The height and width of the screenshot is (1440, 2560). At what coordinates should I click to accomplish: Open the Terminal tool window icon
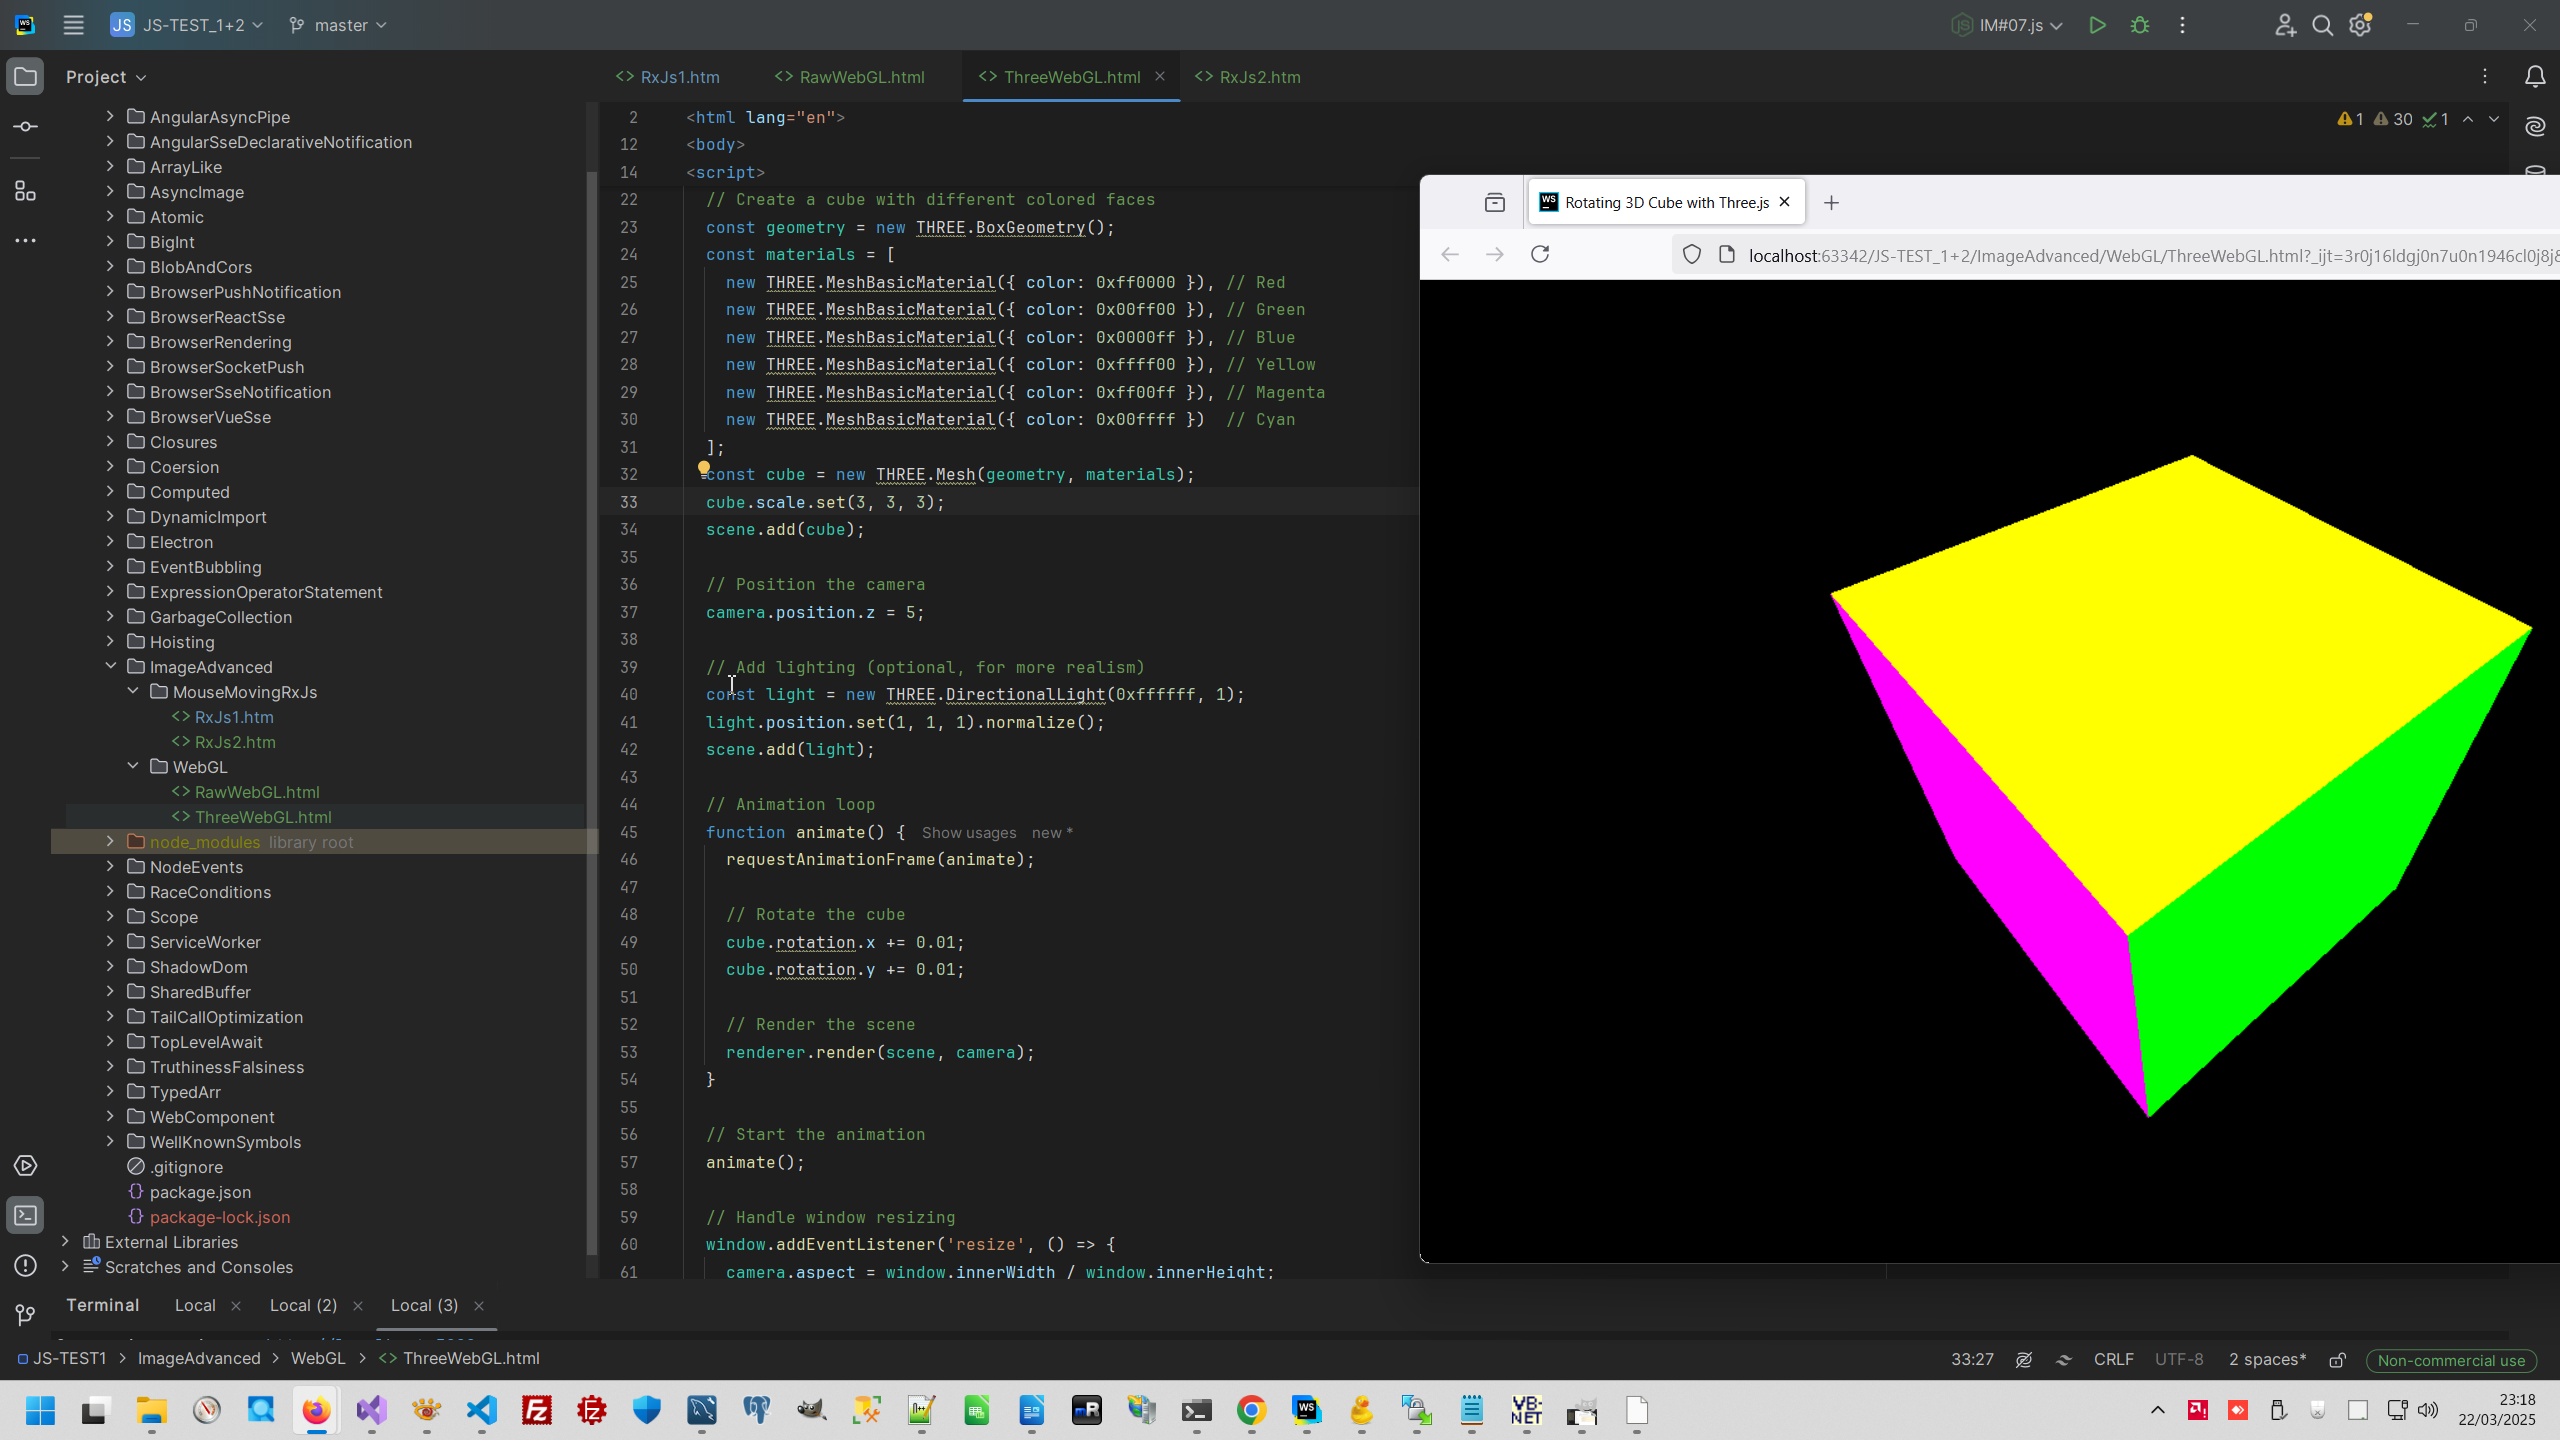(x=26, y=1216)
